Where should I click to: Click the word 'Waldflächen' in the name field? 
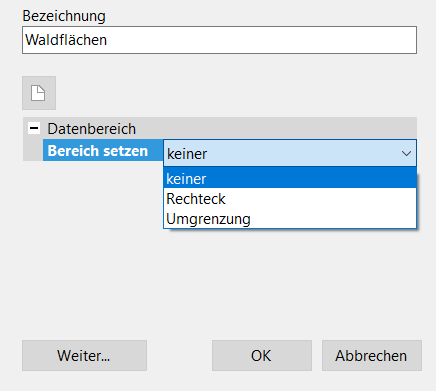66,40
